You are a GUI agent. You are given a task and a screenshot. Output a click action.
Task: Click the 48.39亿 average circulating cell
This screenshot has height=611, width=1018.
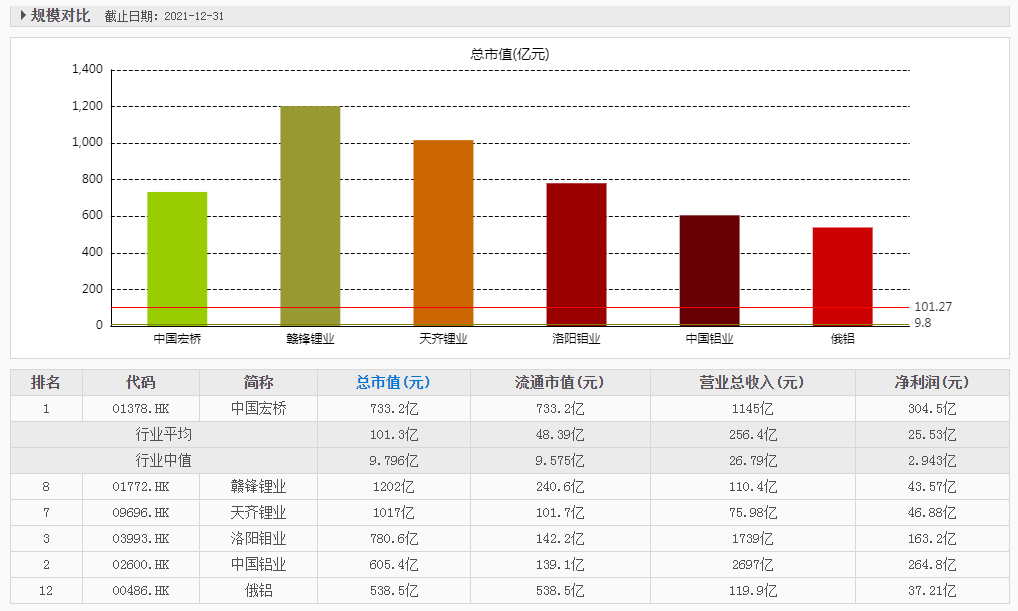click(560, 434)
